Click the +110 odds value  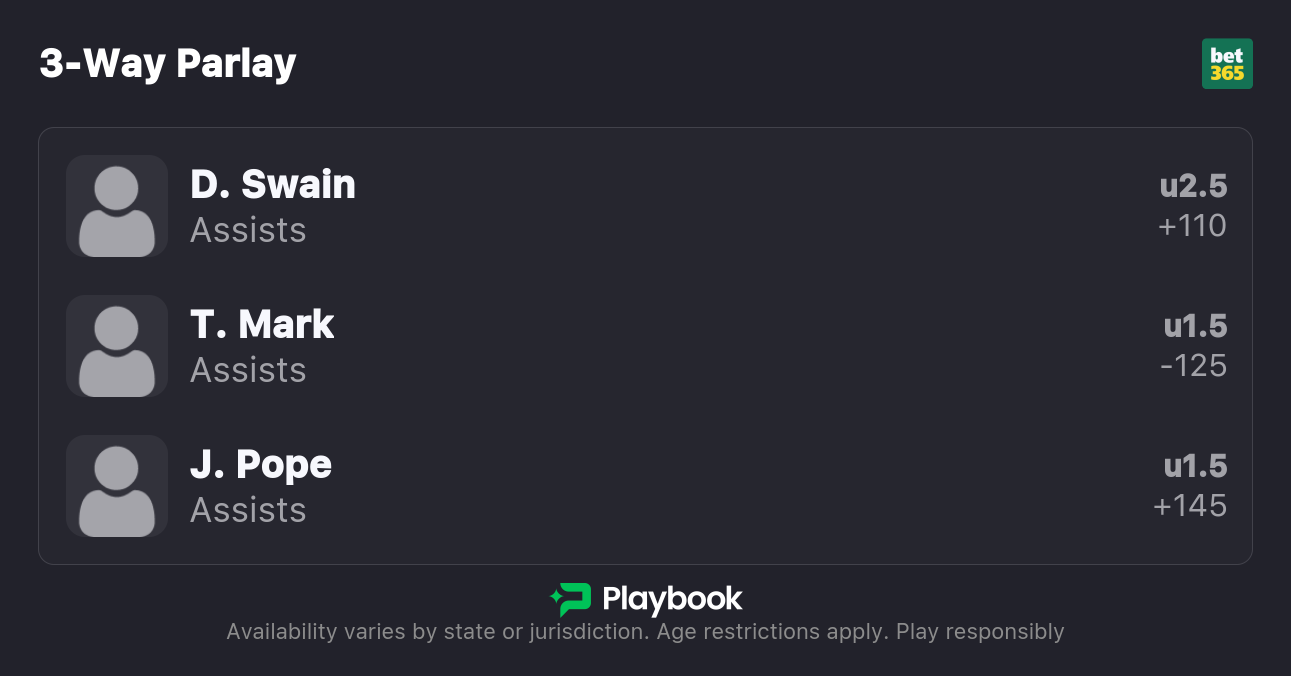(x=1192, y=226)
